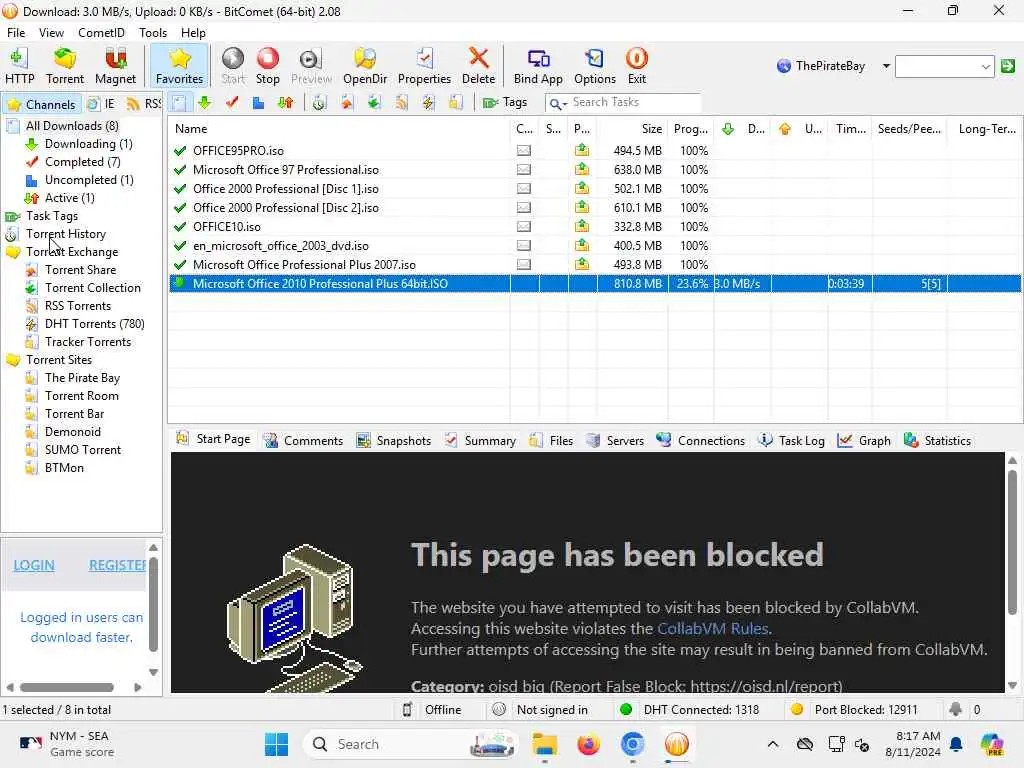Add a Magnet link via toolbar
1024x768 pixels.
point(115,66)
